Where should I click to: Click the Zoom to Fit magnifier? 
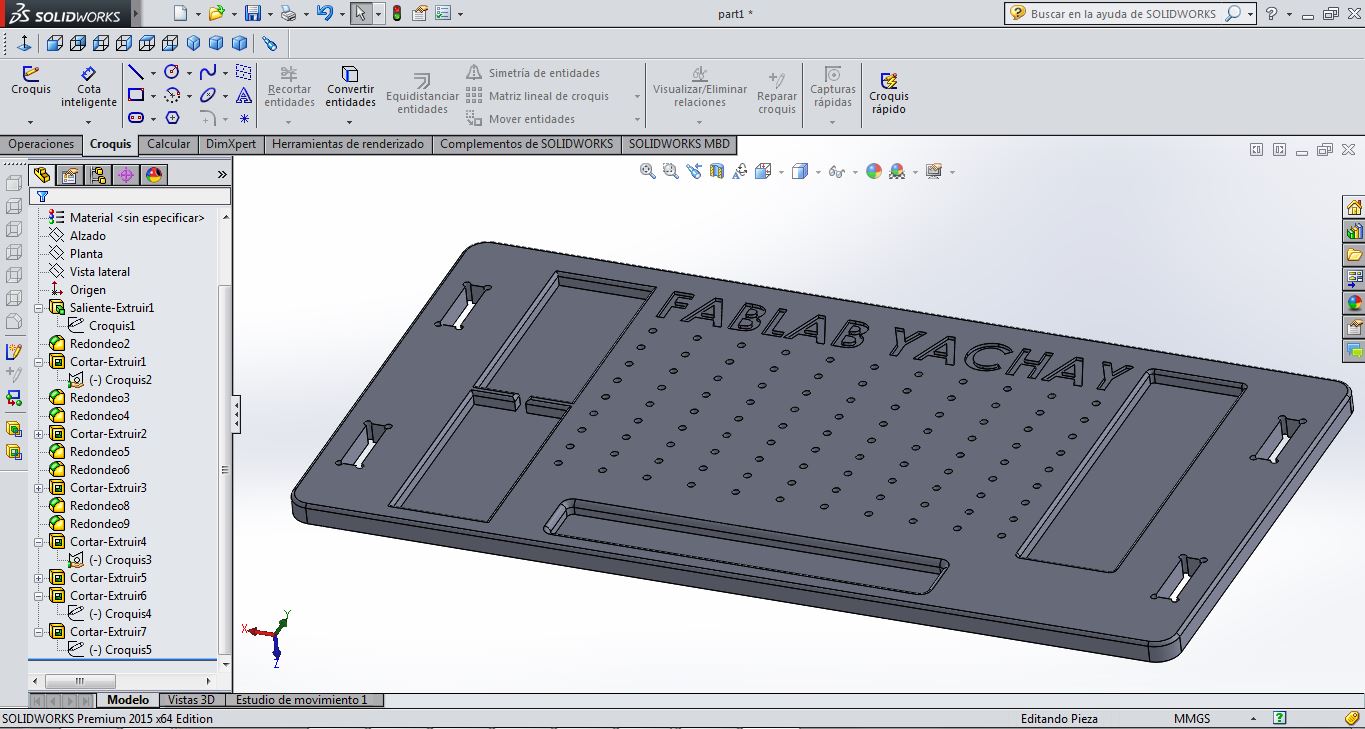[648, 171]
